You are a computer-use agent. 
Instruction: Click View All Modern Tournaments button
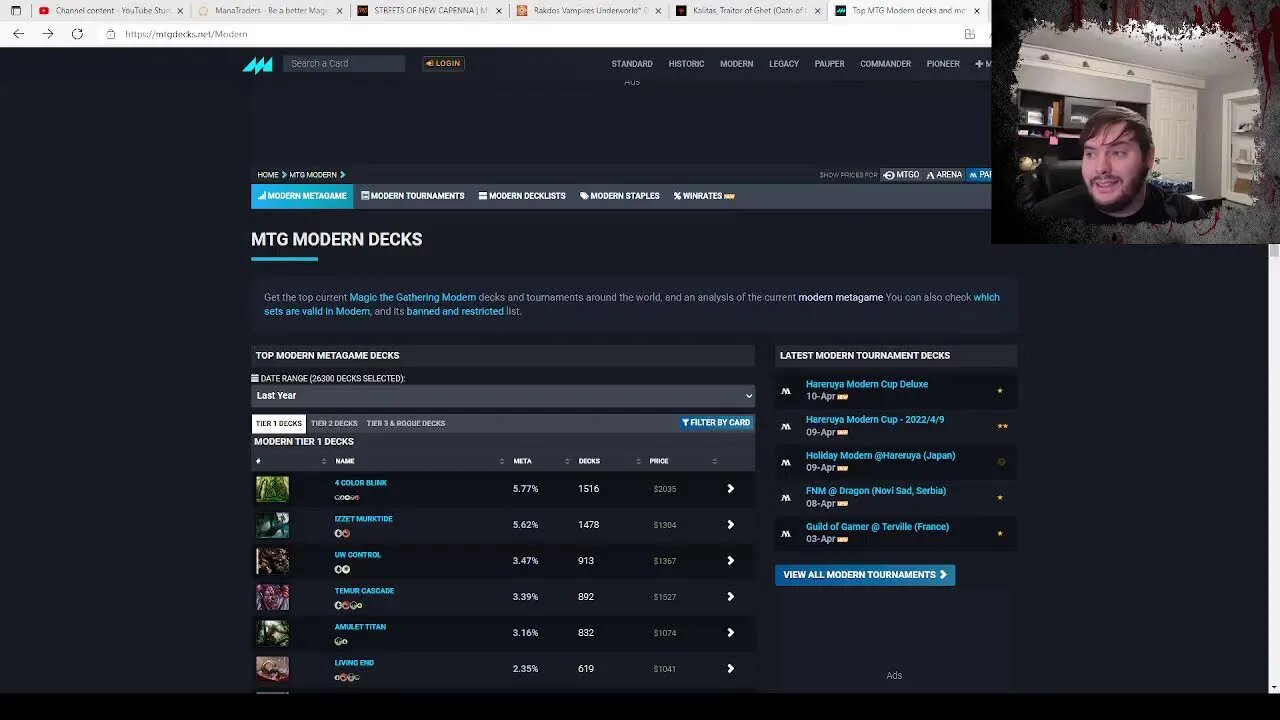coord(865,575)
